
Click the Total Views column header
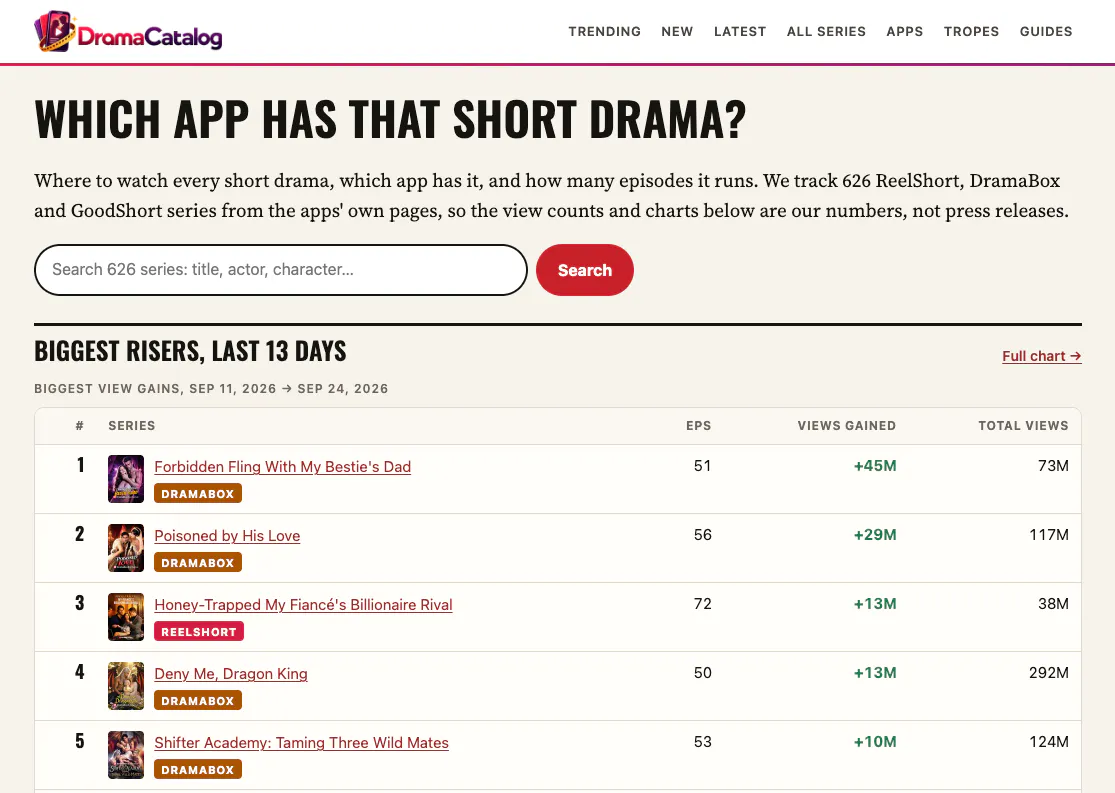[x=1023, y=425]
